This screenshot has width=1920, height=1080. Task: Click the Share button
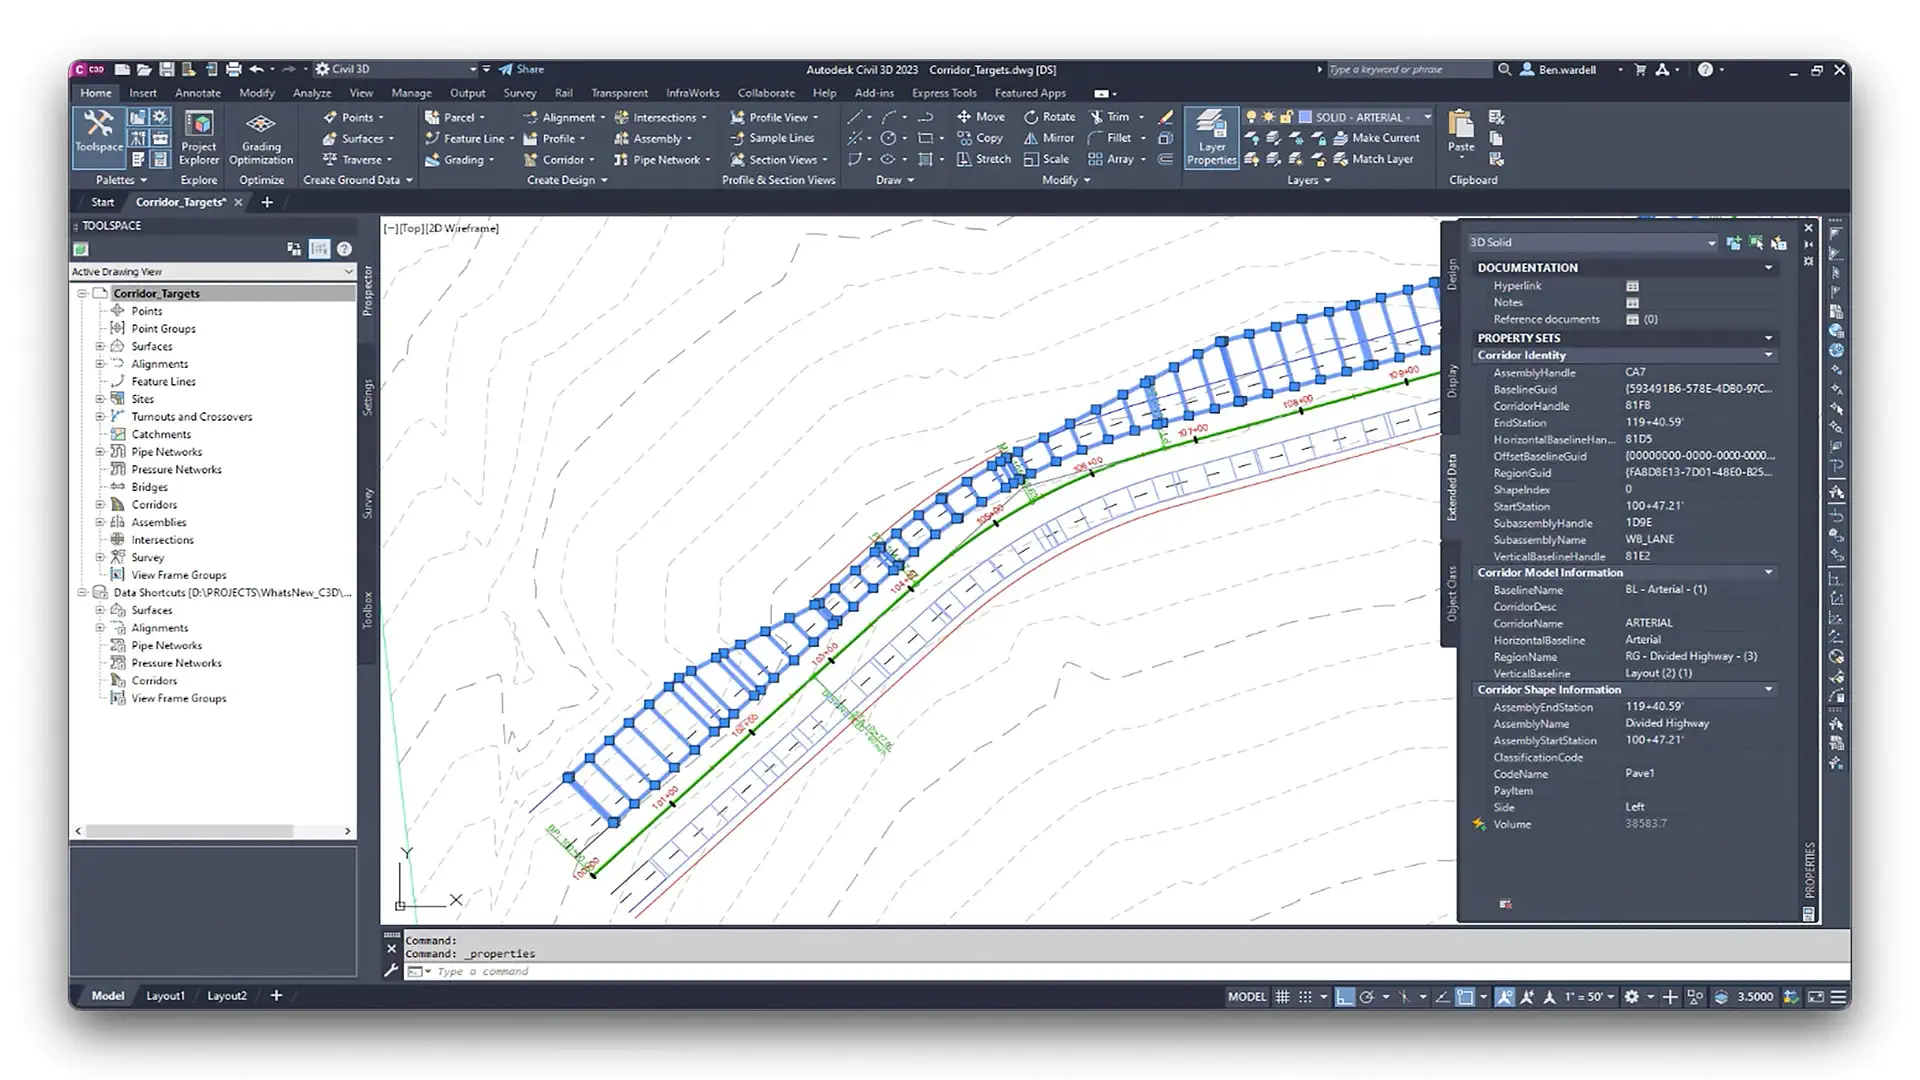[522, 70]
